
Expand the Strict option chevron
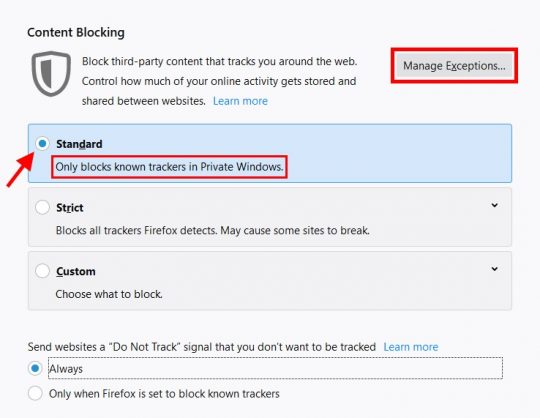coord(495,205)
